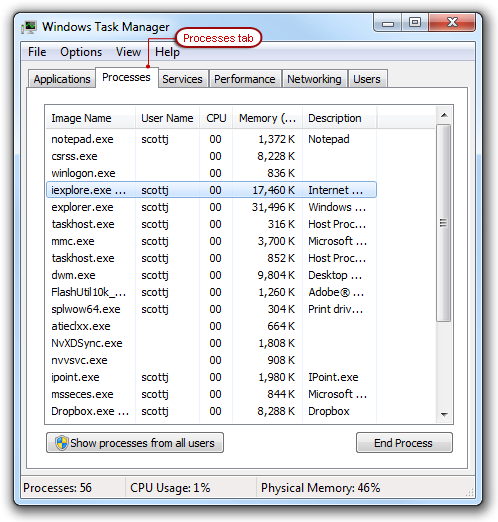Switch to the Services tab
Screen dimensions: 498x522
coord(183,79)
